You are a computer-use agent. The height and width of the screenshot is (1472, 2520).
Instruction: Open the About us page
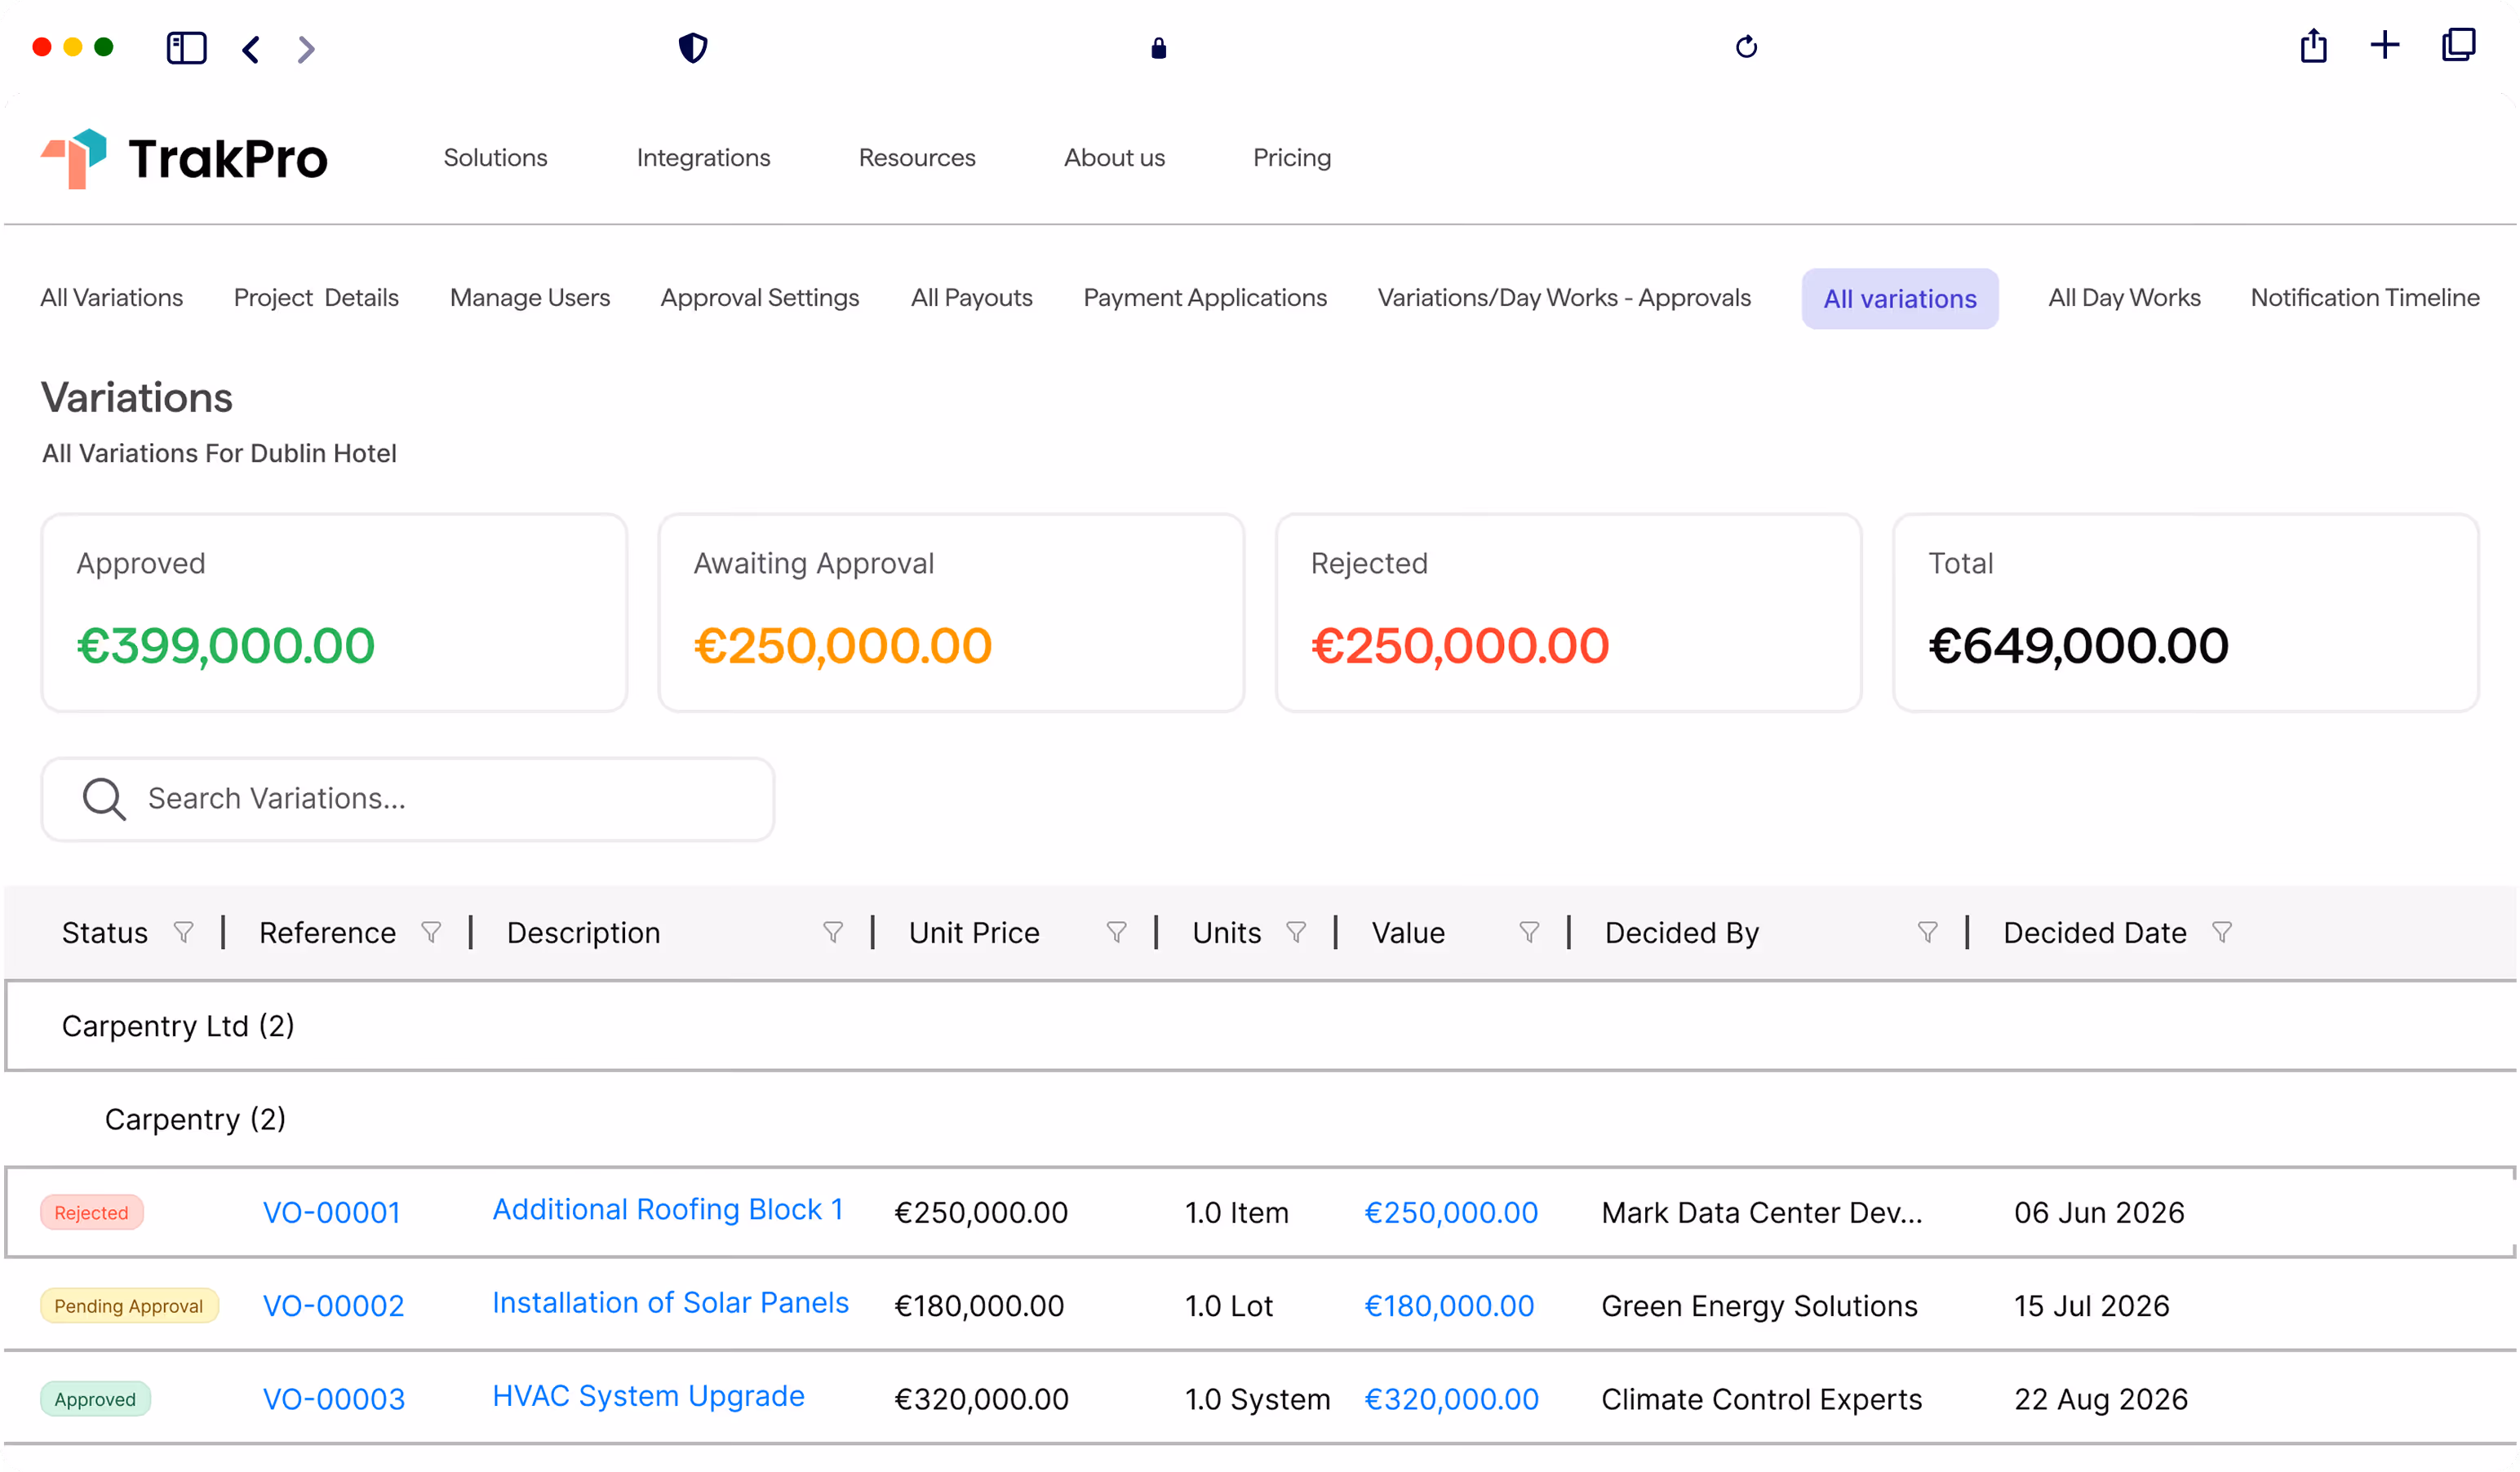pyautogui.click(x=1114, y=158)
